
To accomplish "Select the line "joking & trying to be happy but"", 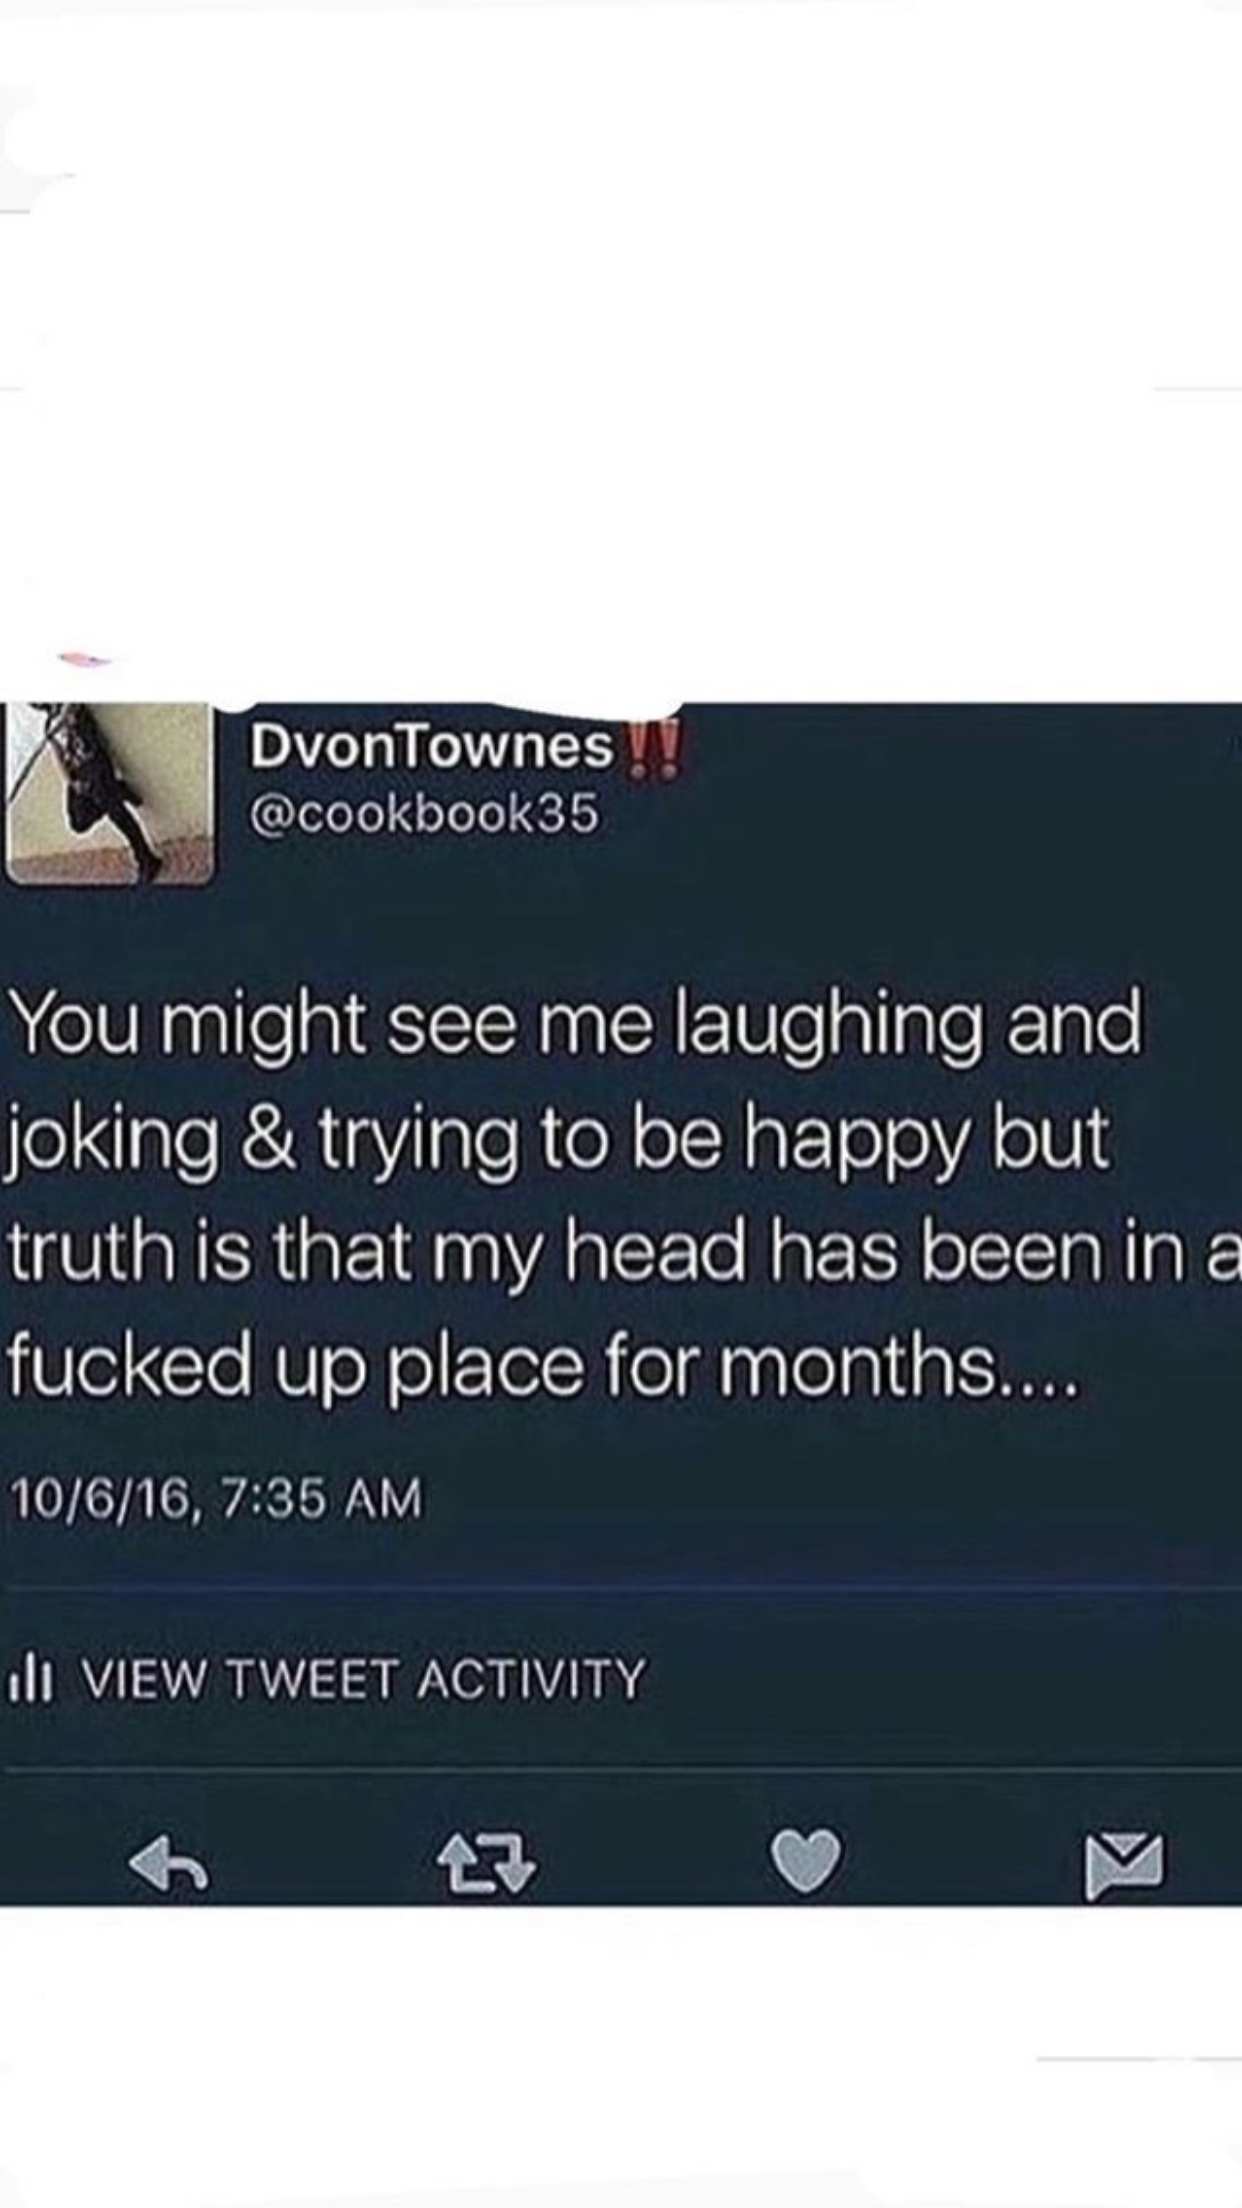I will [558, 1141].
